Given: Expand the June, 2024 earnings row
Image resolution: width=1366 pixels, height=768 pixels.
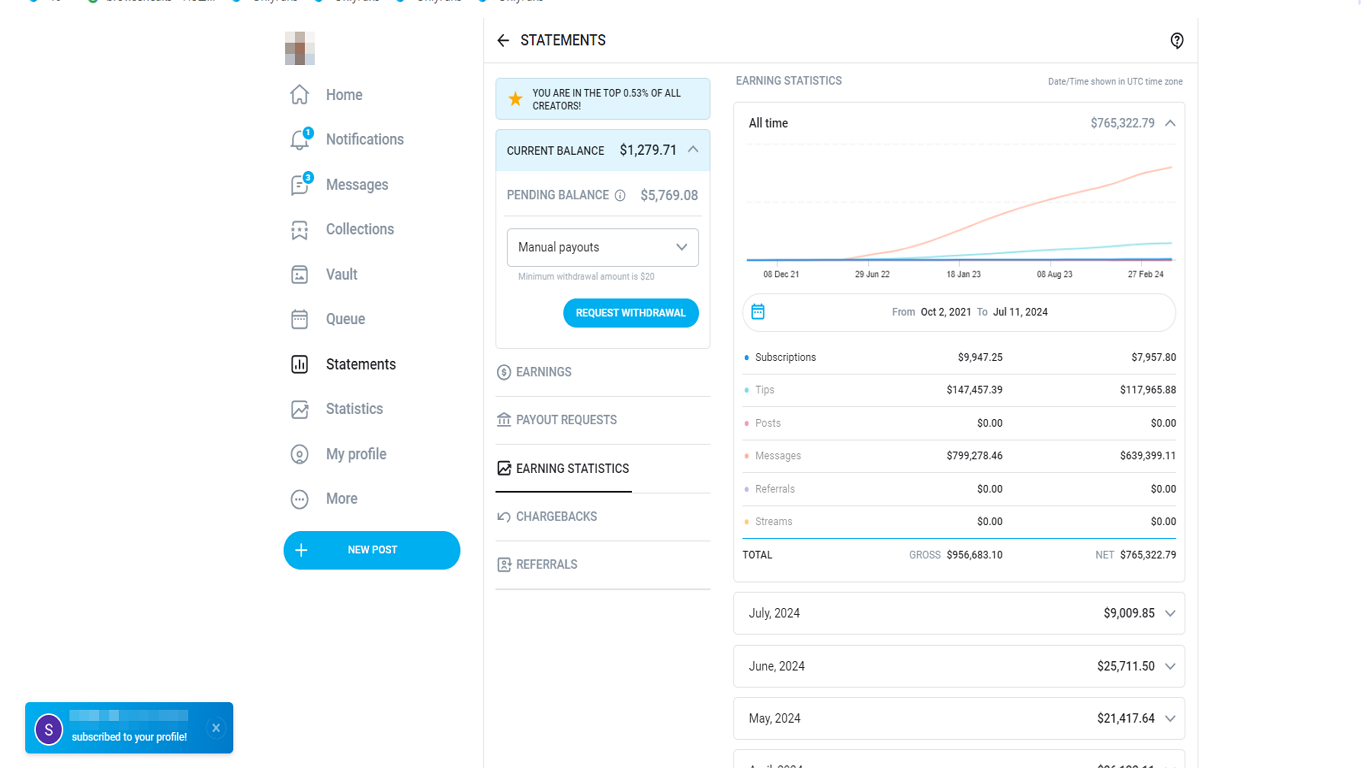Looking at the screenshot, I should click(x=959, y=666).
